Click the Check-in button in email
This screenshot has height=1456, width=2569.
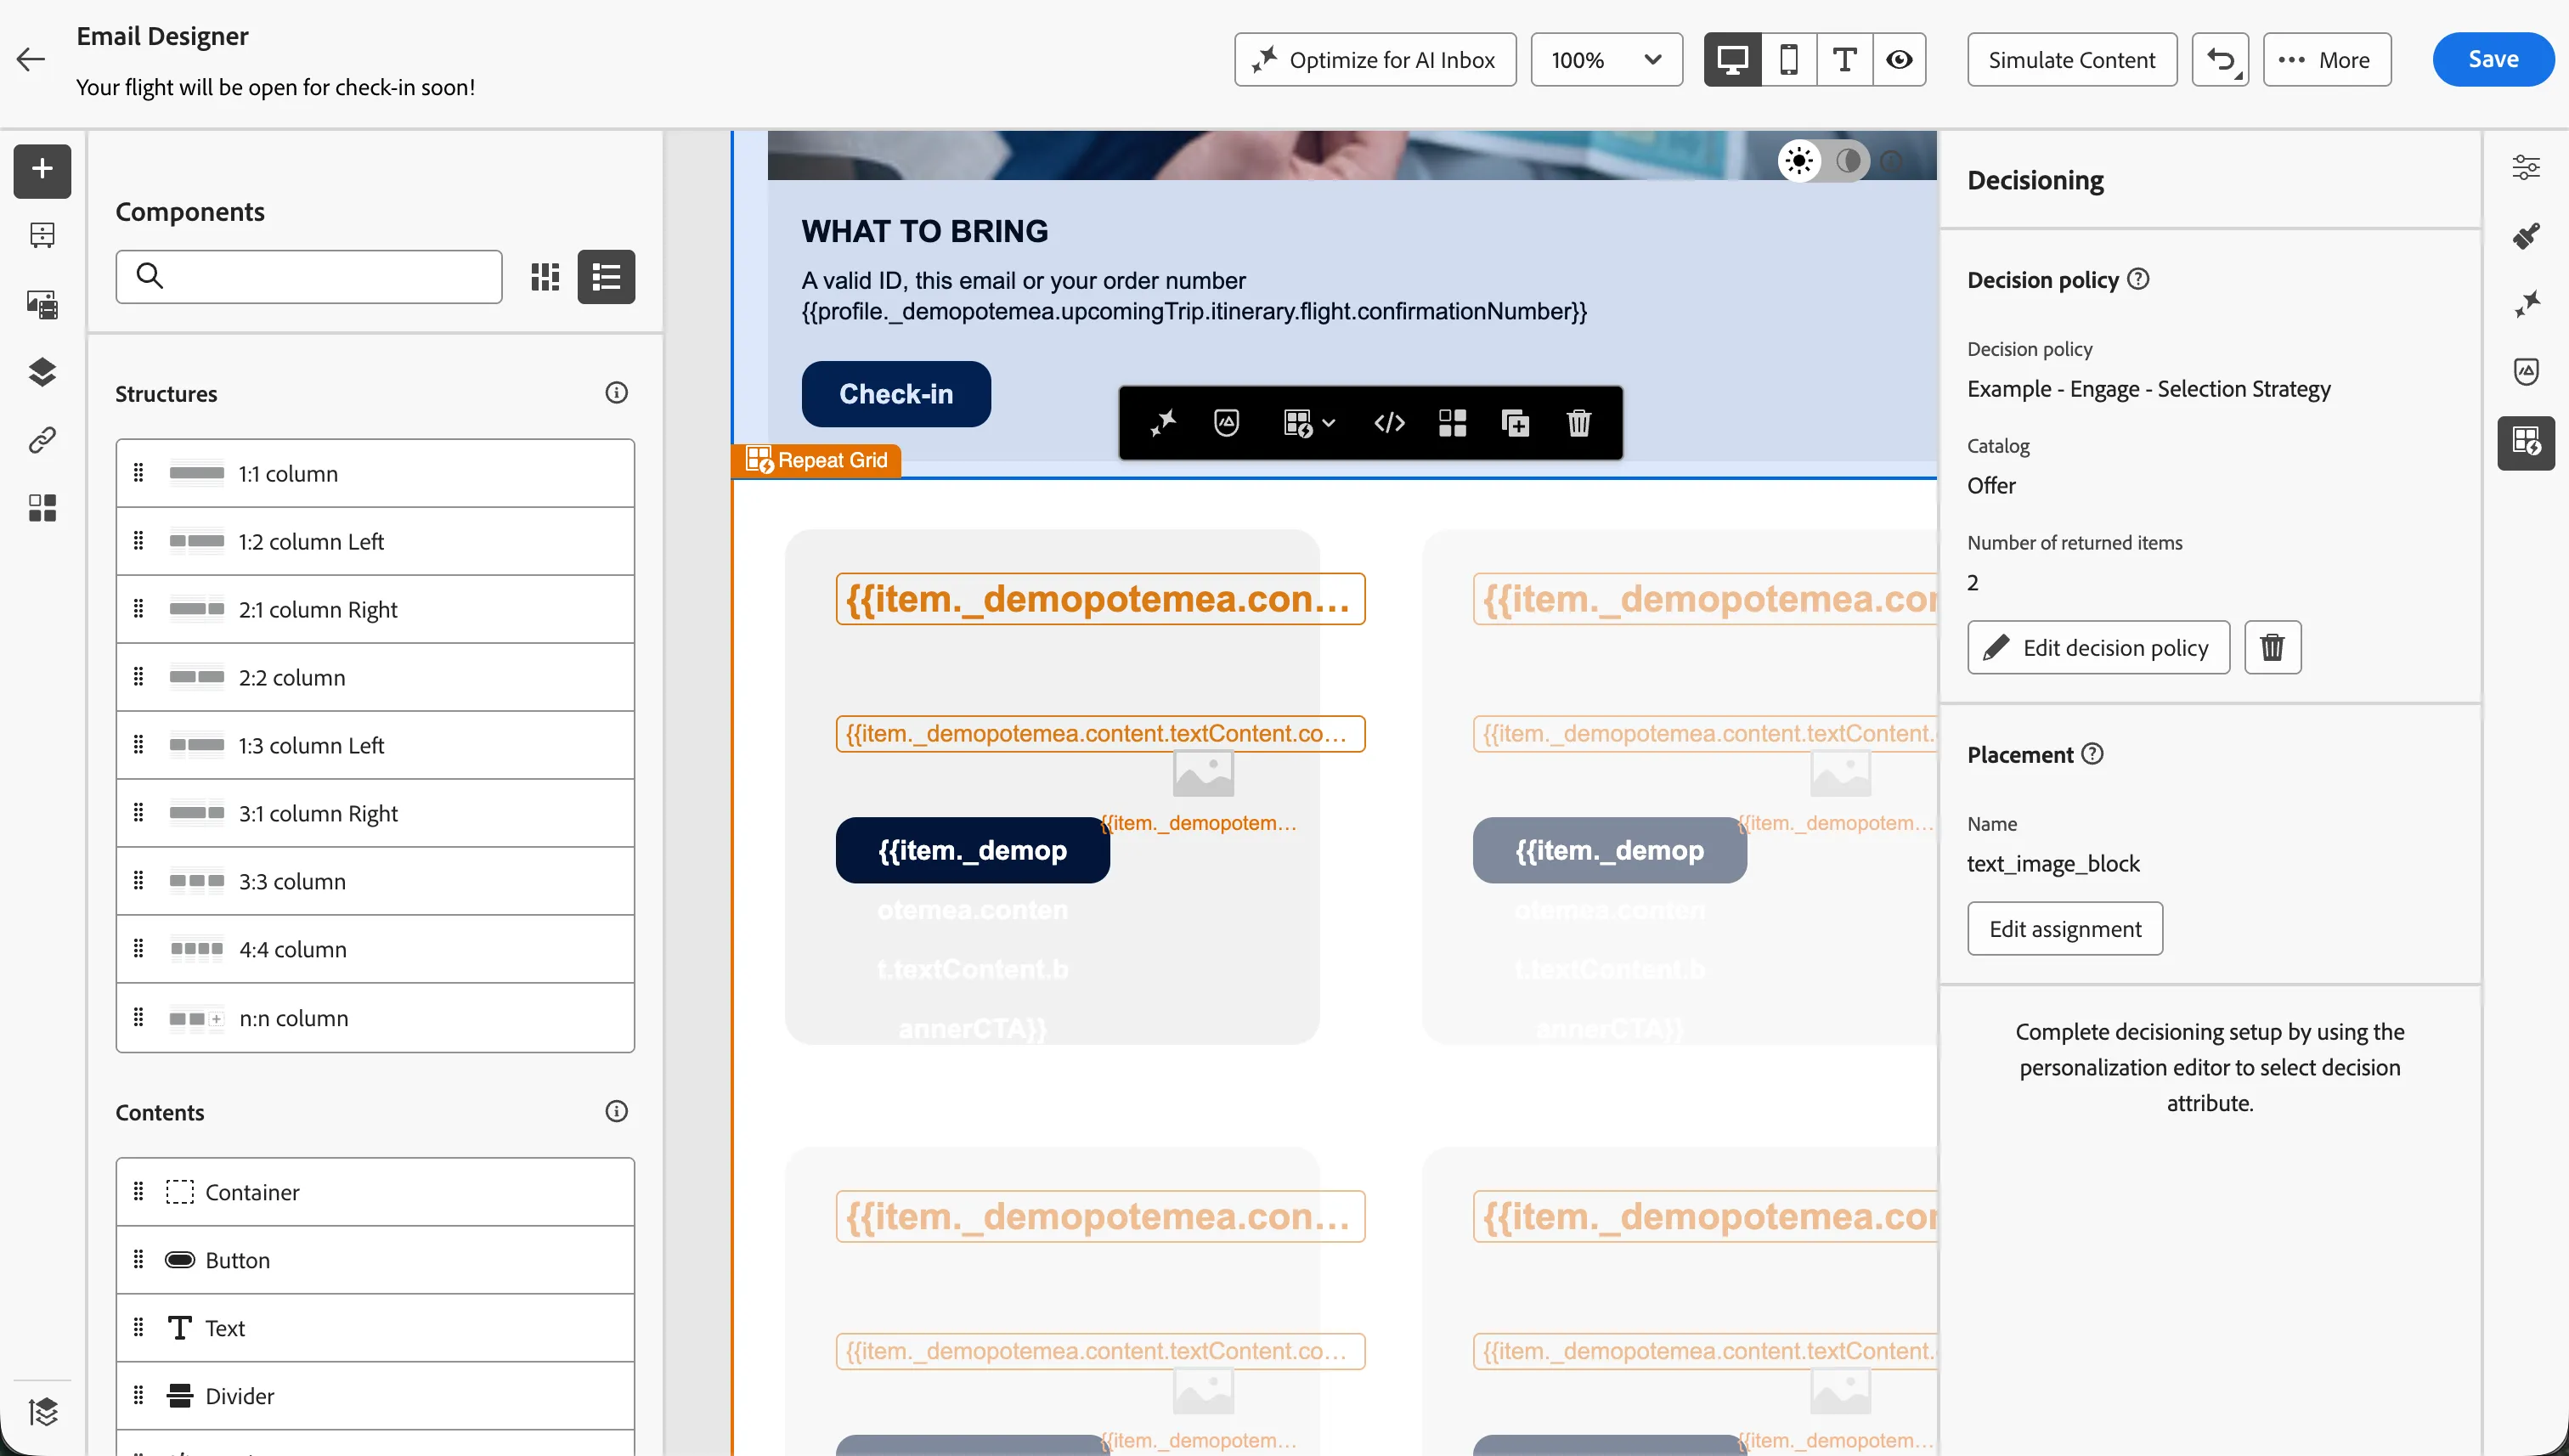896,394
